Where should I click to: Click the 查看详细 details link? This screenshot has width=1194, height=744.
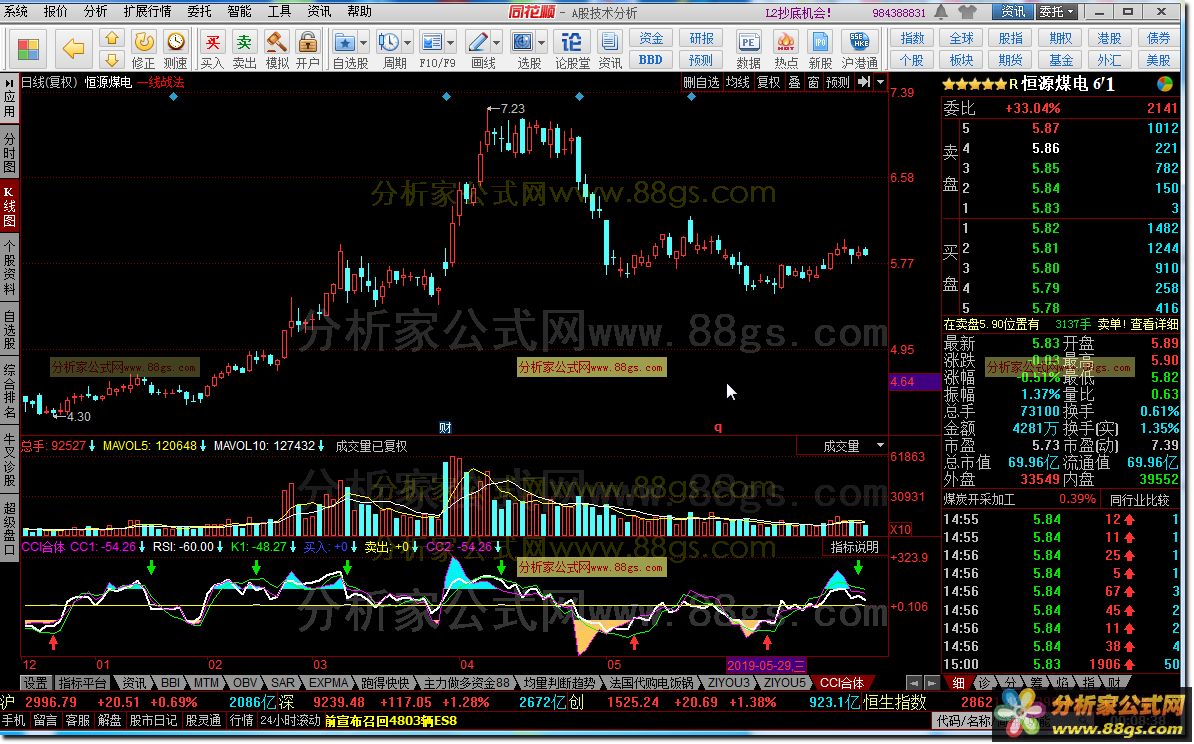[1154, 324]
